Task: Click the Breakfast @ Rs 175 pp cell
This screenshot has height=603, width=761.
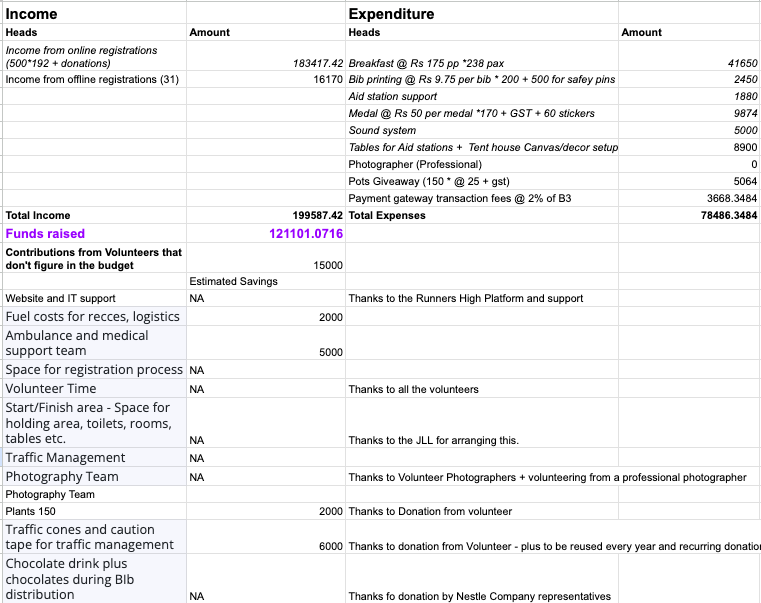Action: (426, 63)
